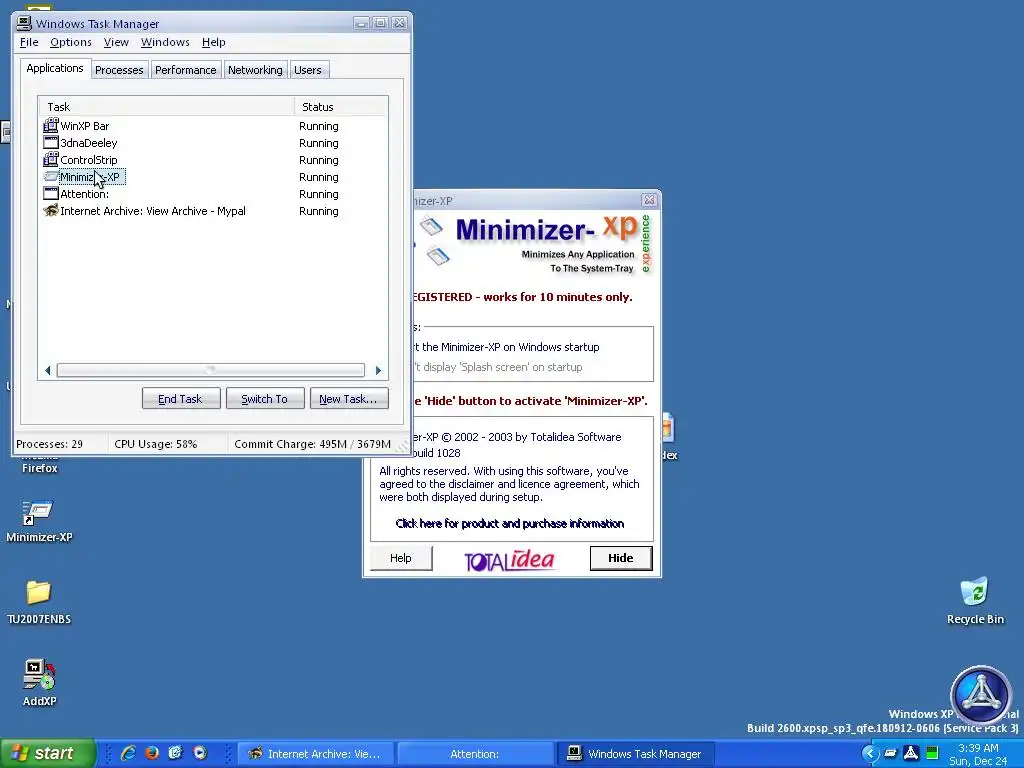Click WinXP Bar task icon

pos(50,125)
